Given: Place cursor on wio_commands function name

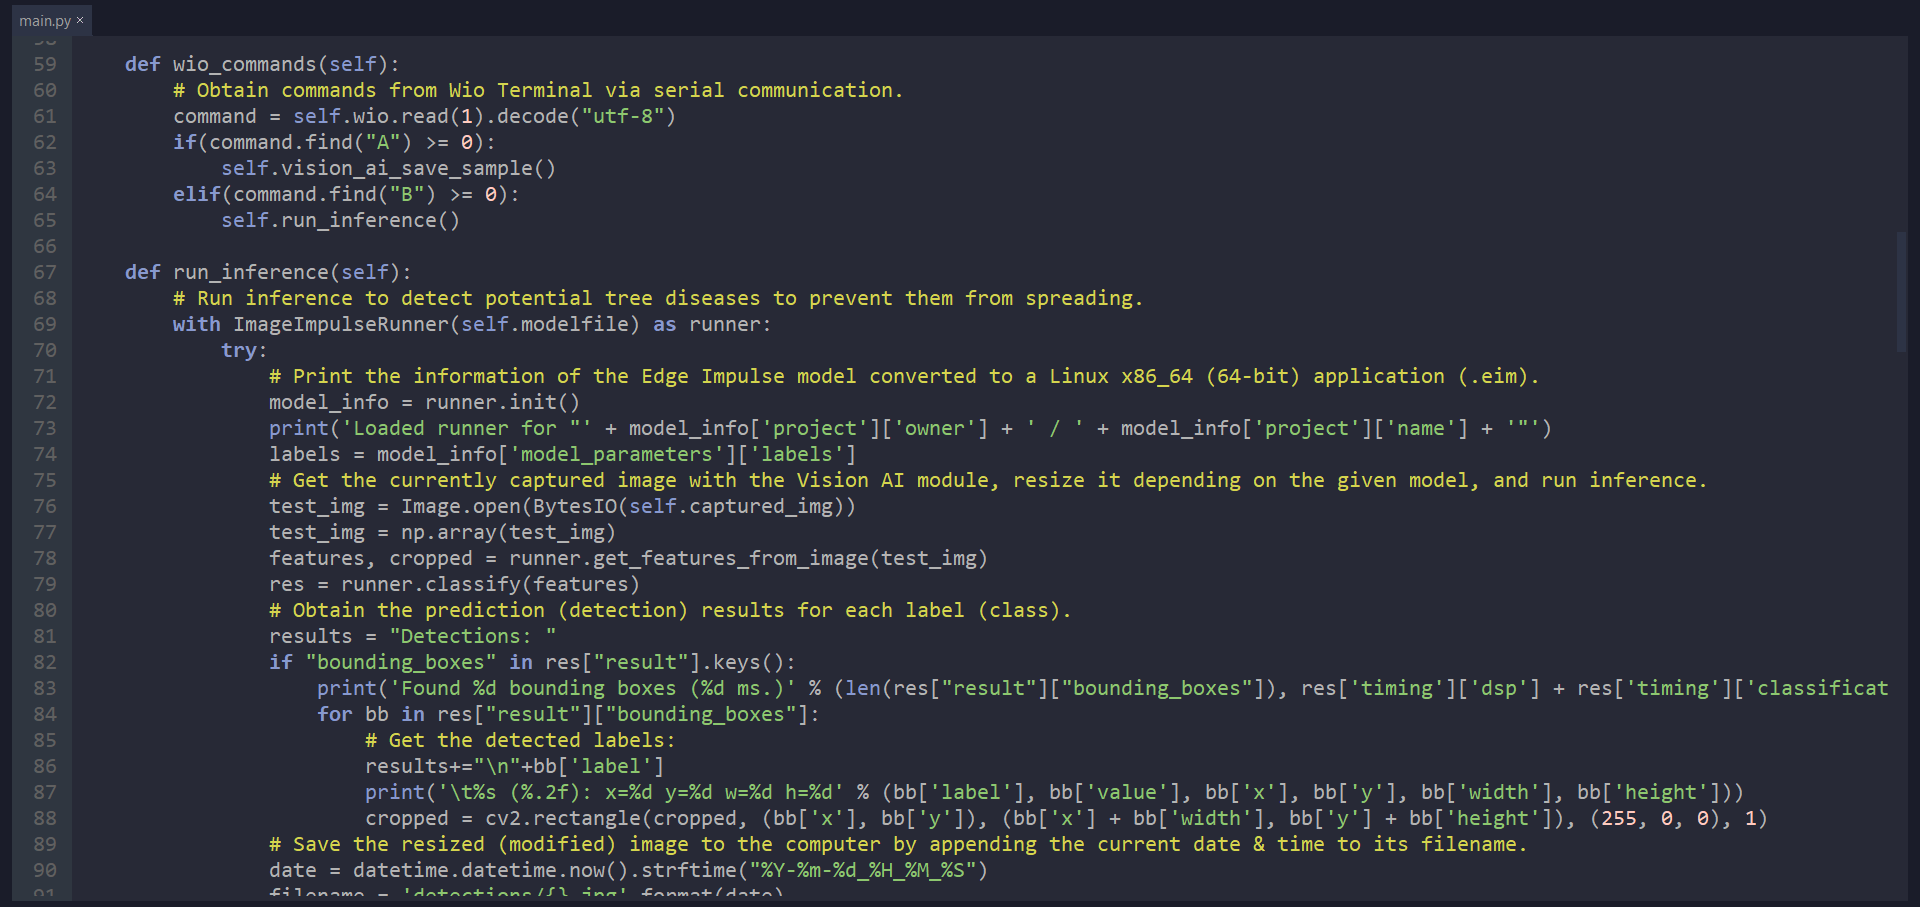Looking at the screenshot, I should coord(244,64).
